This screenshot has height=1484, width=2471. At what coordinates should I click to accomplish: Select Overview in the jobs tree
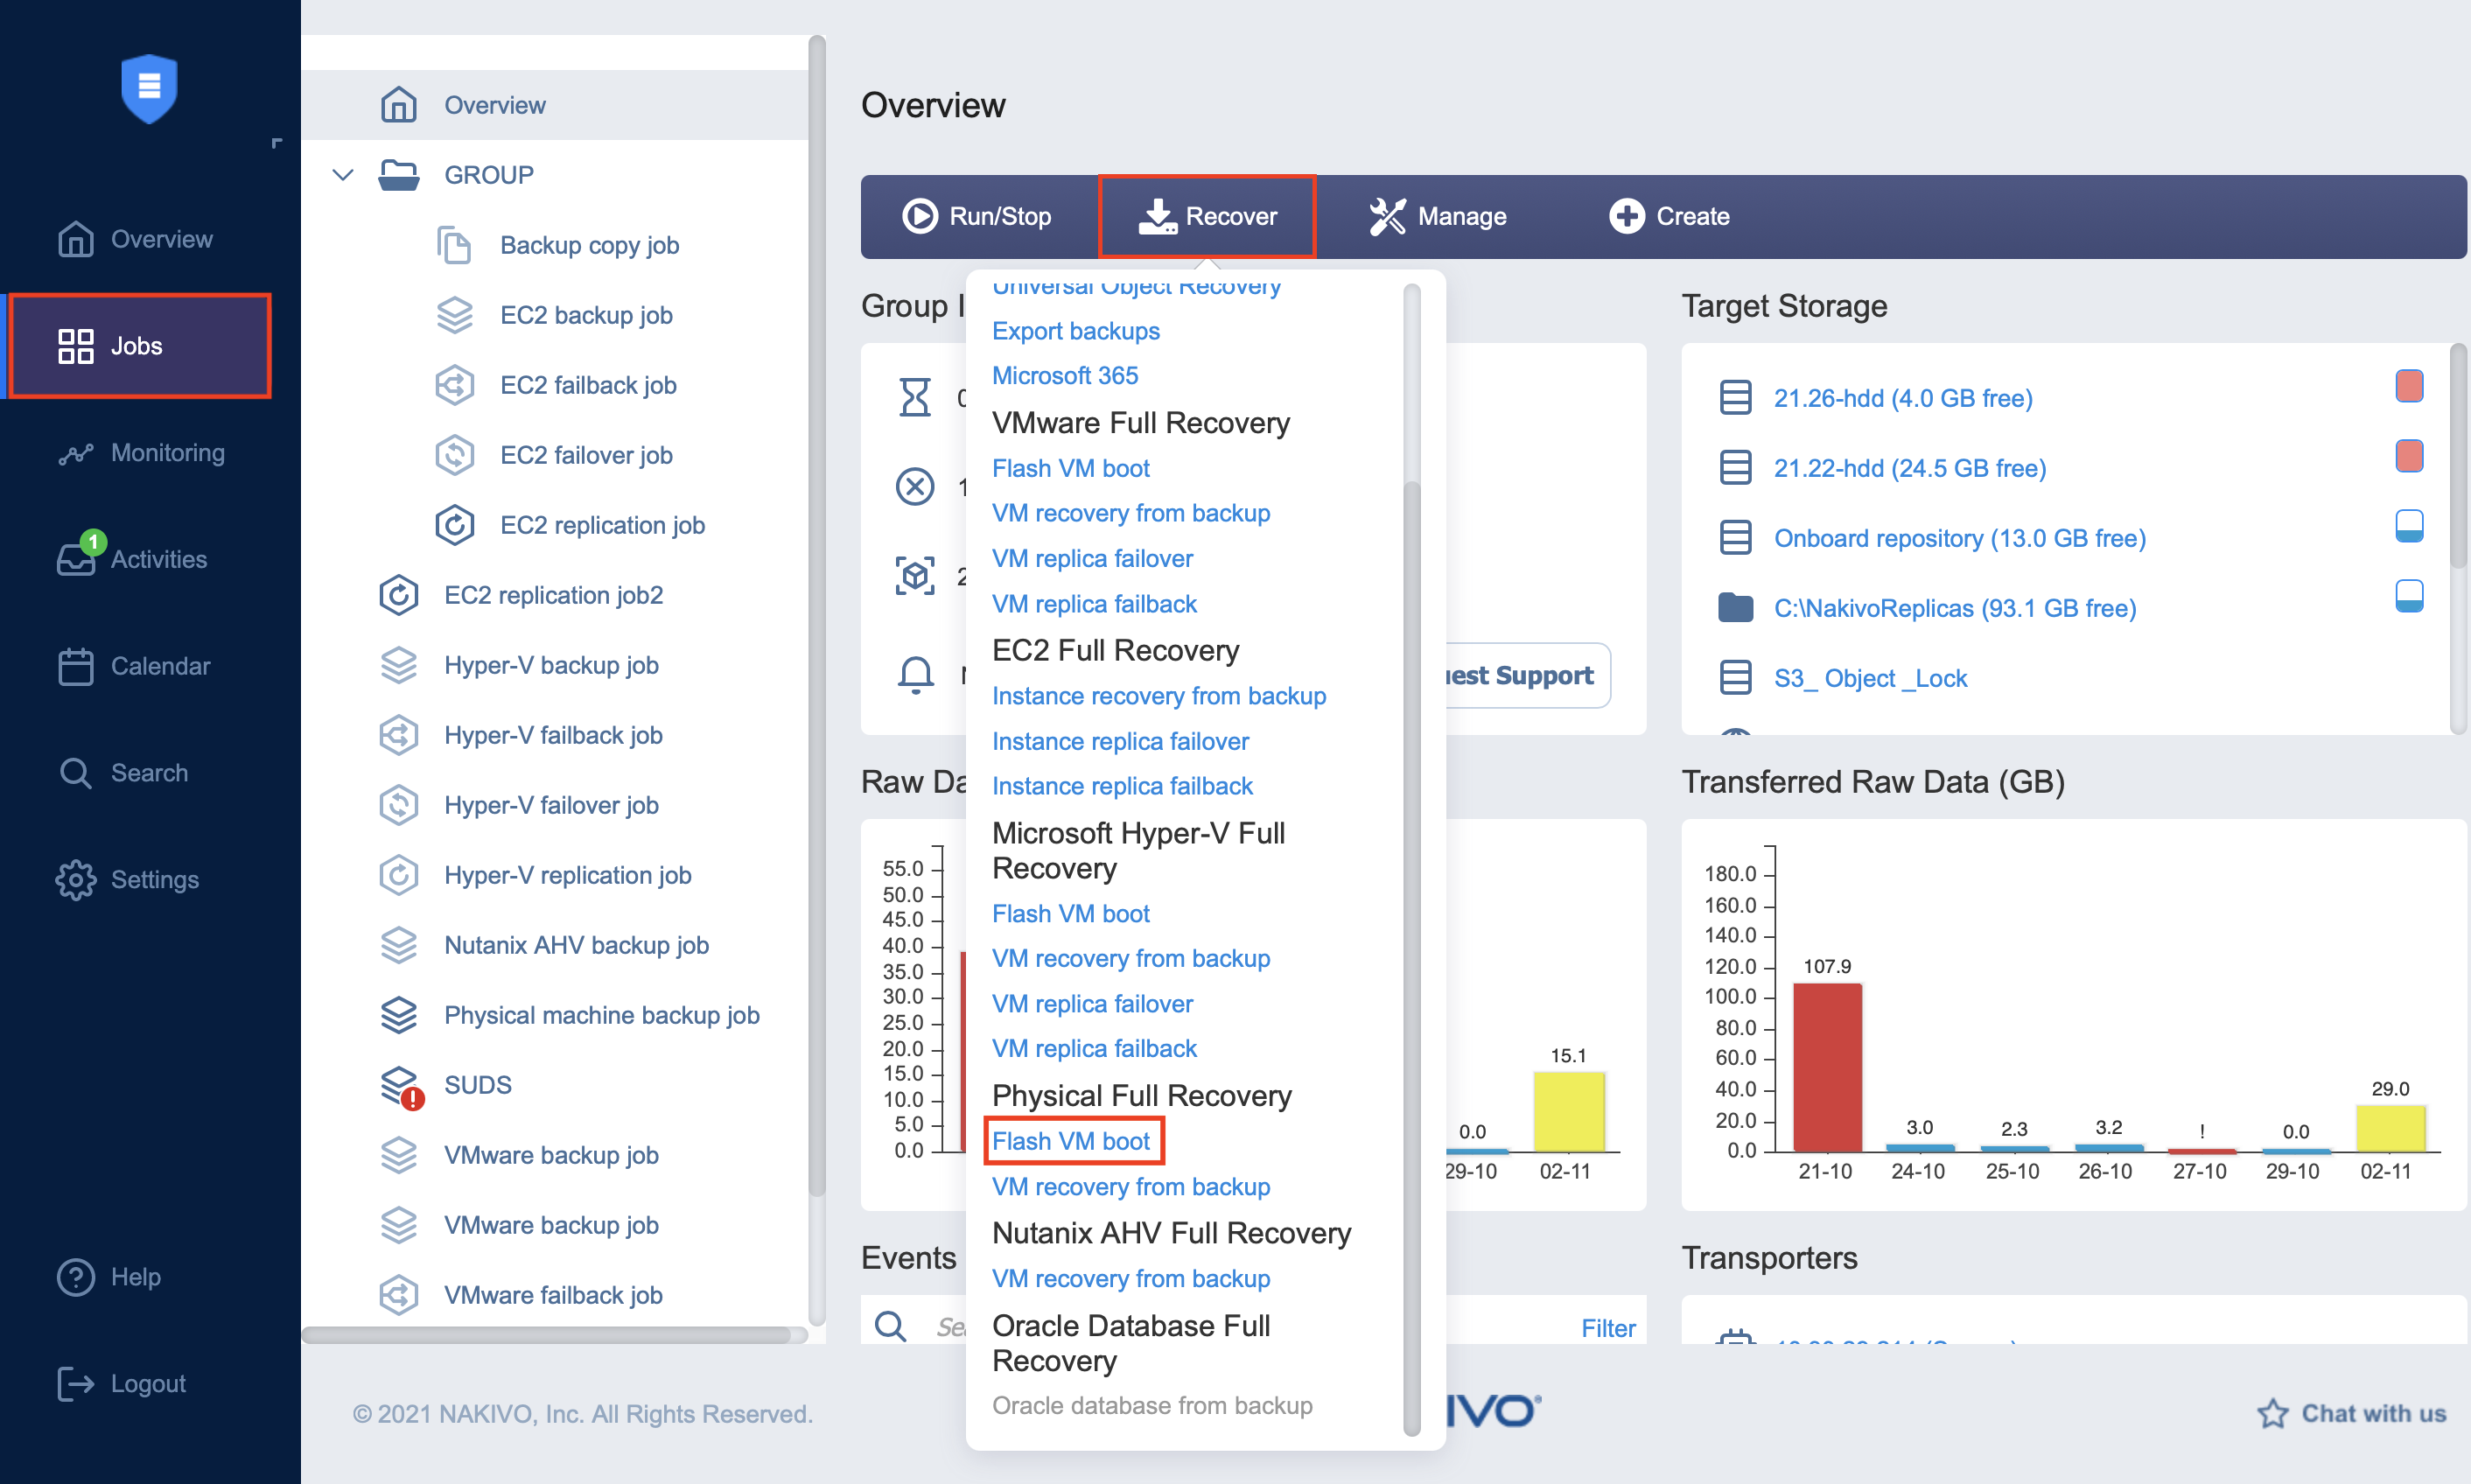pos(555,105)
